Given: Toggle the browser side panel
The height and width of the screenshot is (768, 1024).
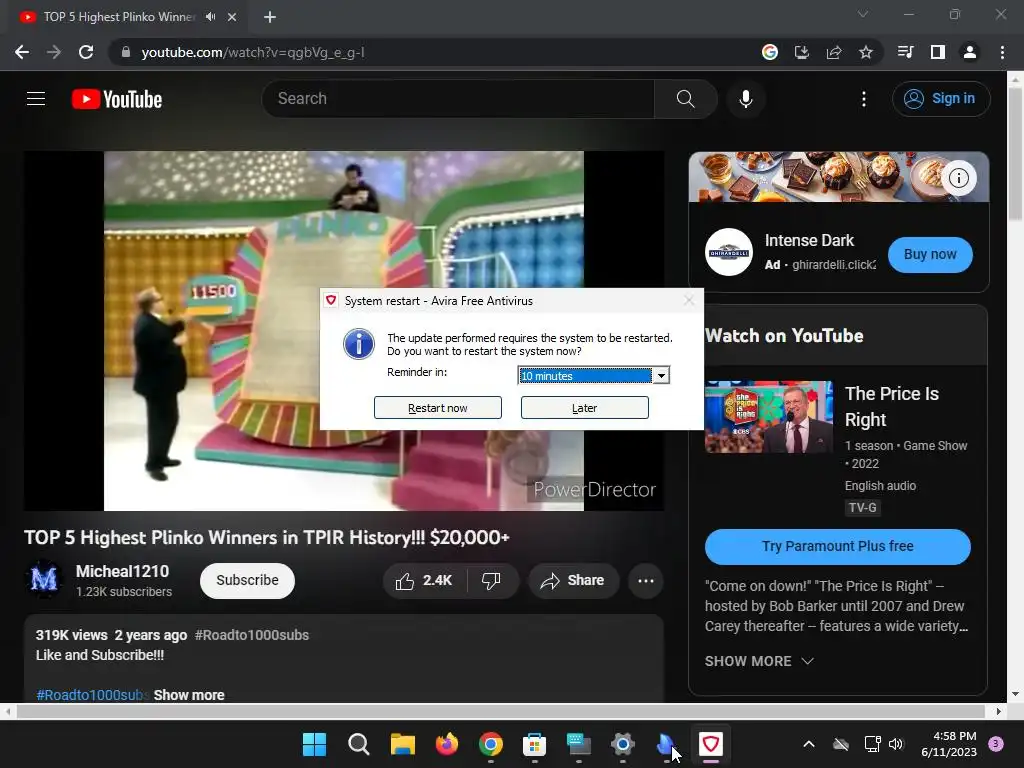Looking at the screenshot, I should tap(937, 52).
